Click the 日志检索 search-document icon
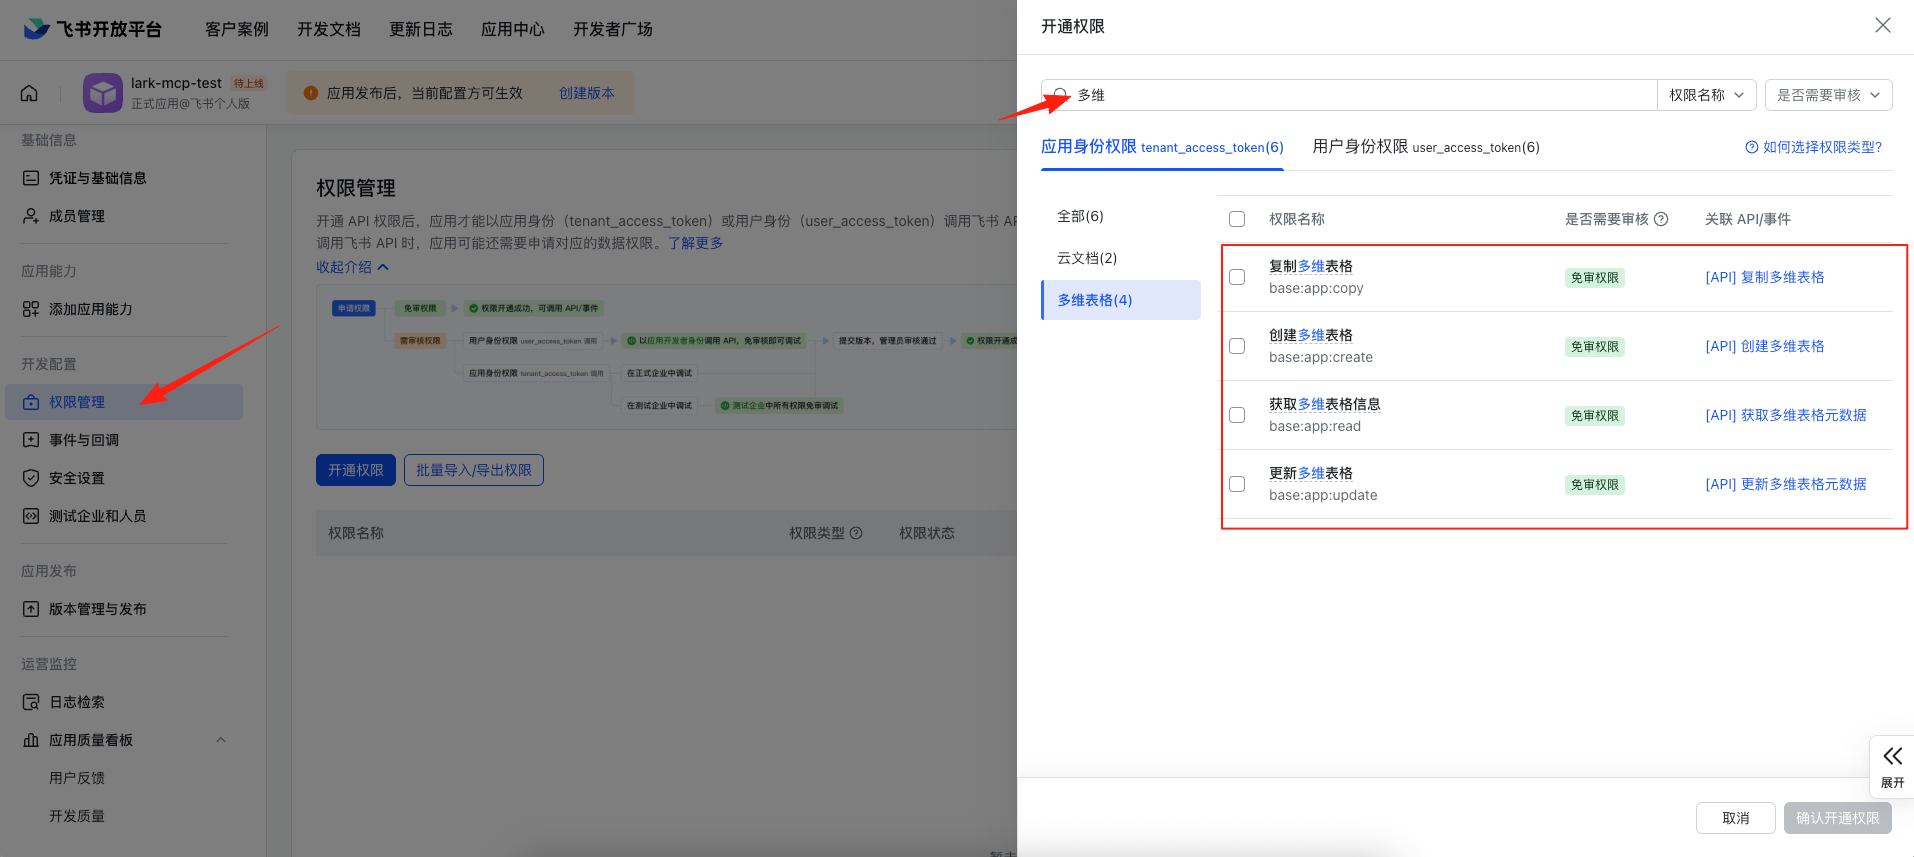The image size is (1914, 857). tap(31, 702)
